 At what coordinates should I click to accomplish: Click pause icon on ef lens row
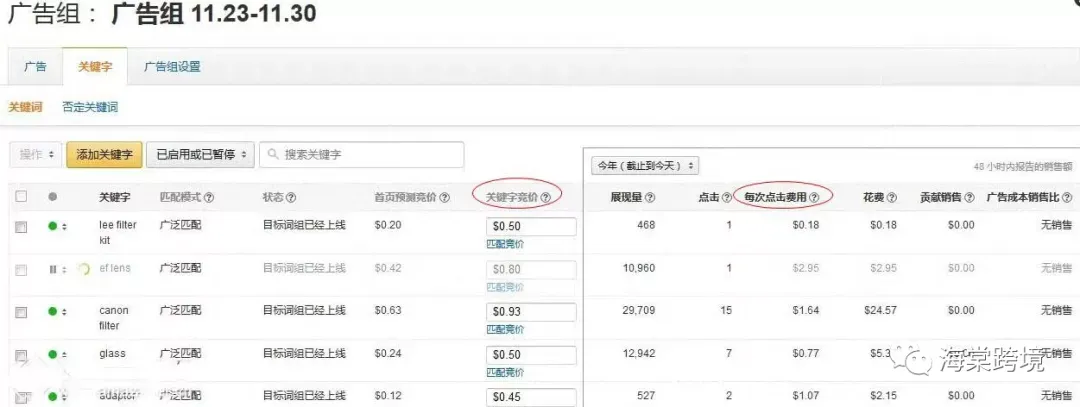(x=53, y=269)
